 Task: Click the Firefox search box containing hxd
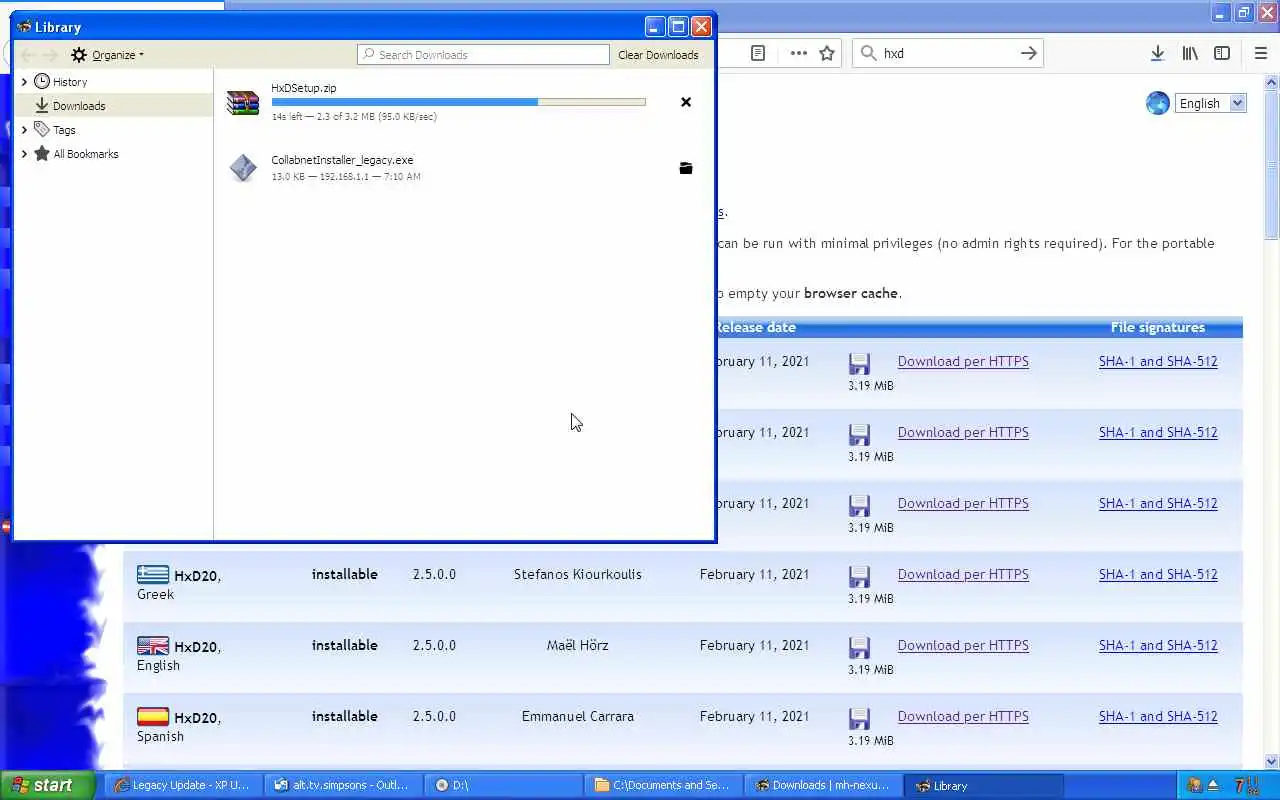click(x=948, y=54)
